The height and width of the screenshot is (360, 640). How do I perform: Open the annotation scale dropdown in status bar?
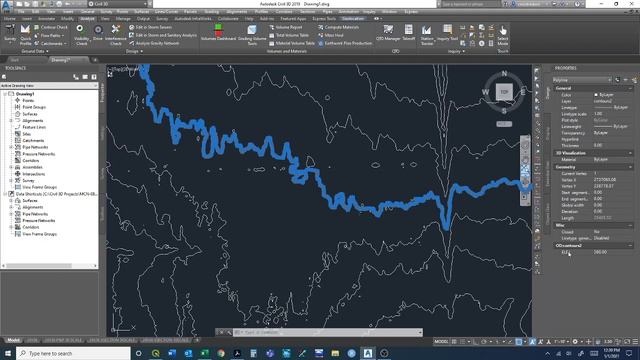click(562, 342)
